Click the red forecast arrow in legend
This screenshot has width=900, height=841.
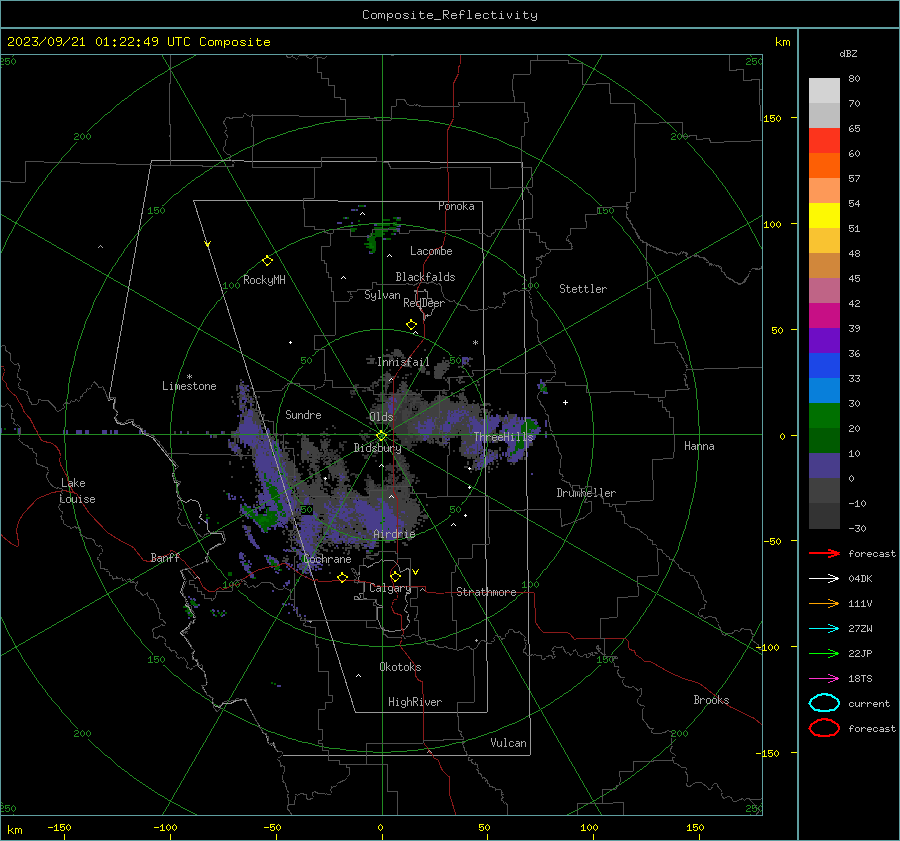click(x=824, y=553)
